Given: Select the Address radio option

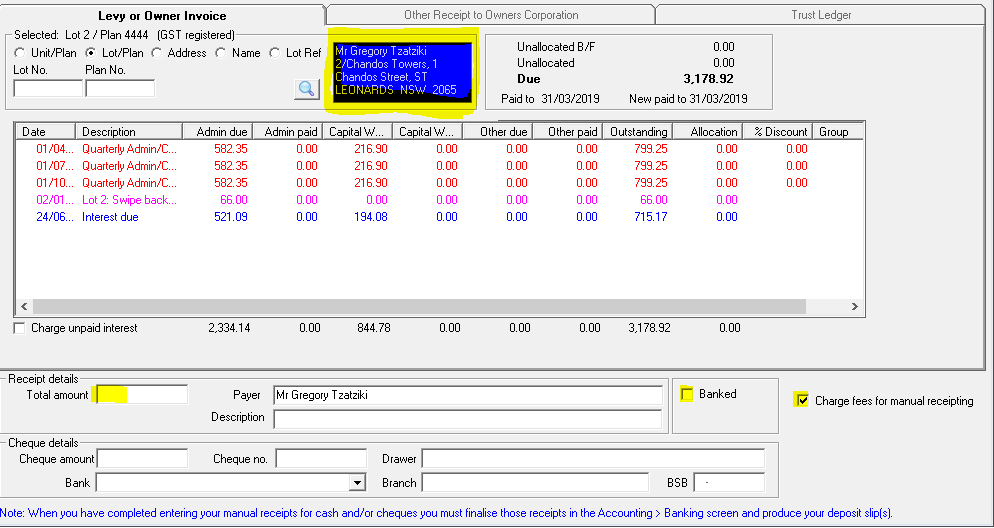Looking at the screenshot, I should [x=158, y=53].
